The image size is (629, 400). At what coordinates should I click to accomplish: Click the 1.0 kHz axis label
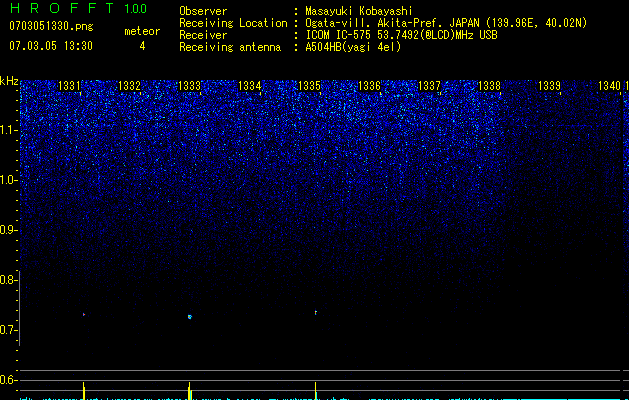pos(8,180)
